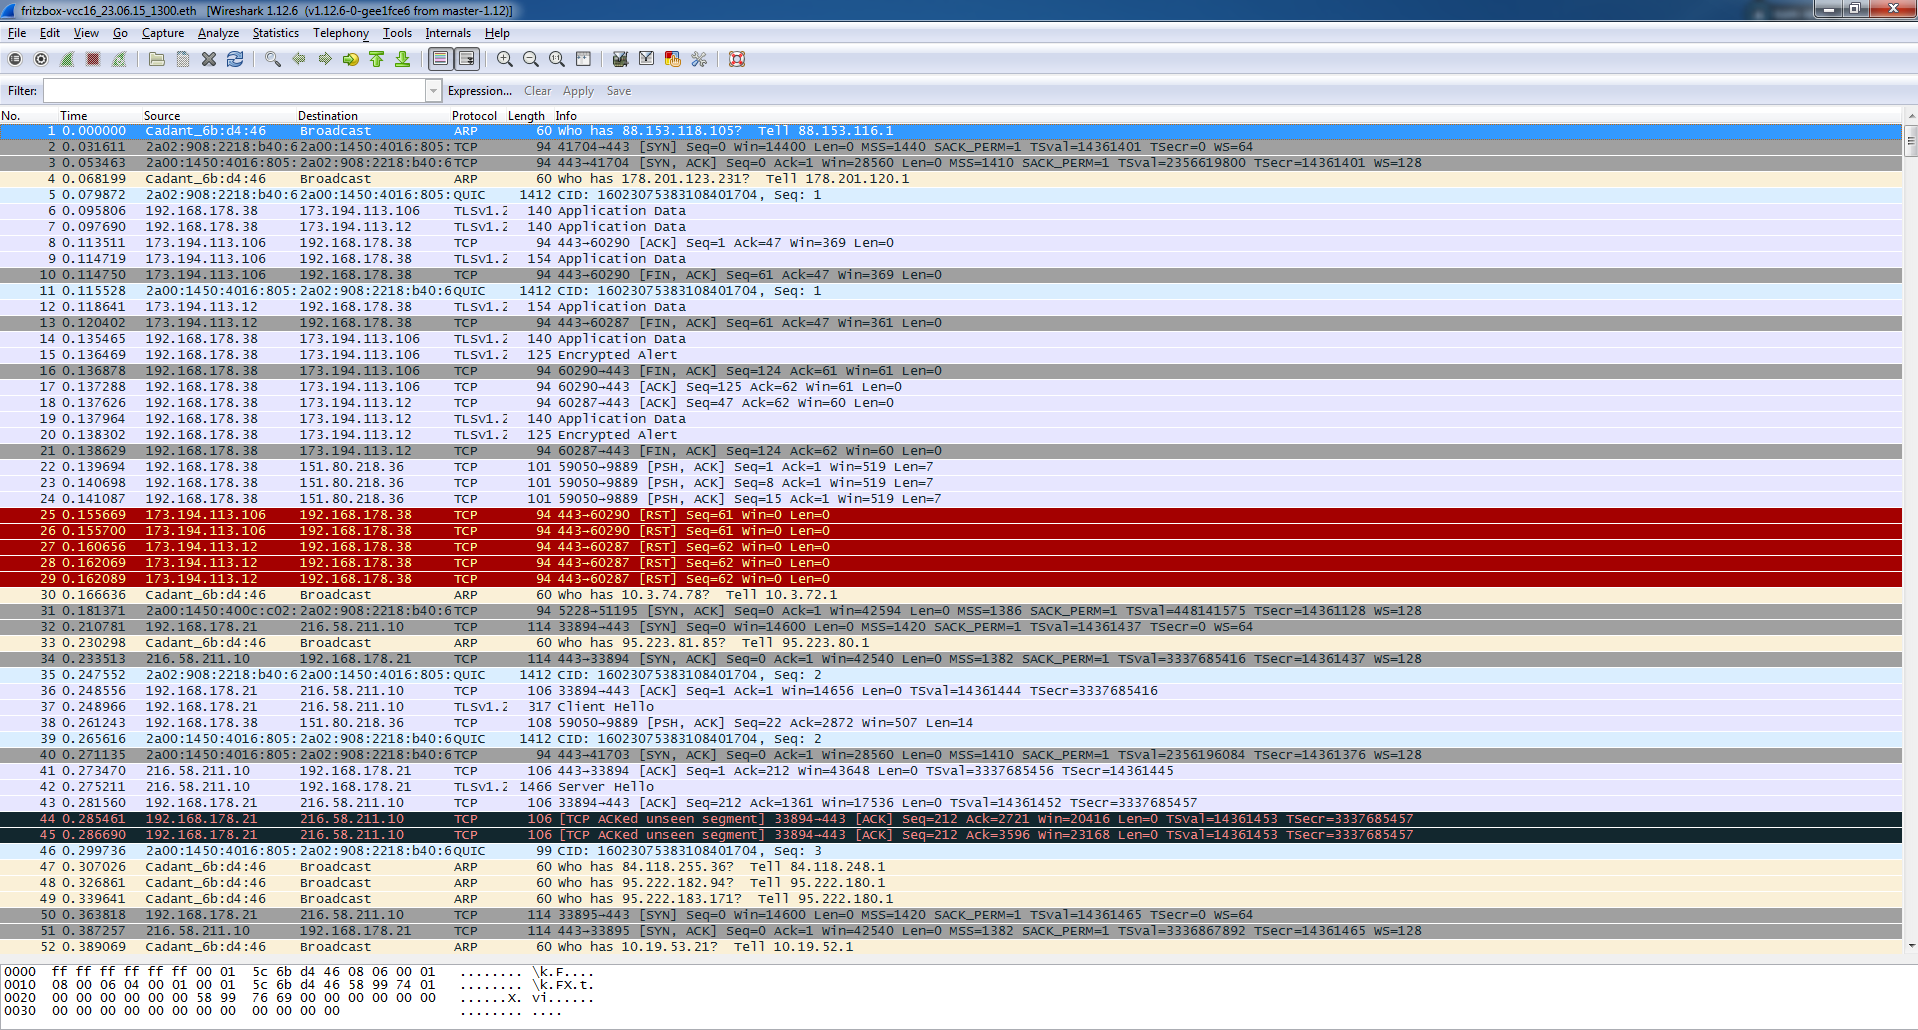The height and width of the screenshot is (1030, 1918).
Task: Open the Internals menu
Action: tap(448, 33)
